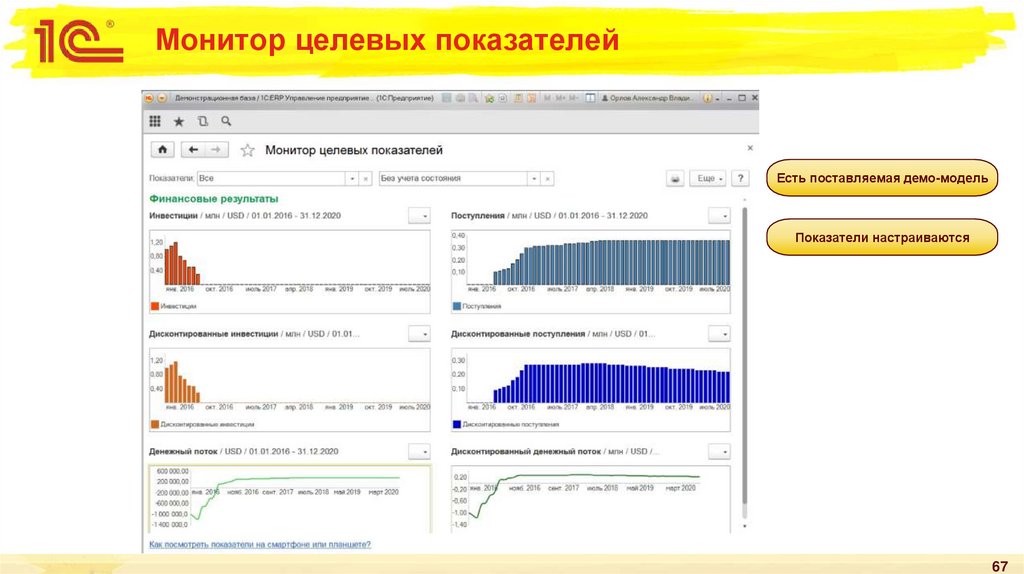Open the Еще menu button
Image resolution: width=1024 pixels, height=574 pixels.
point(708,178)
